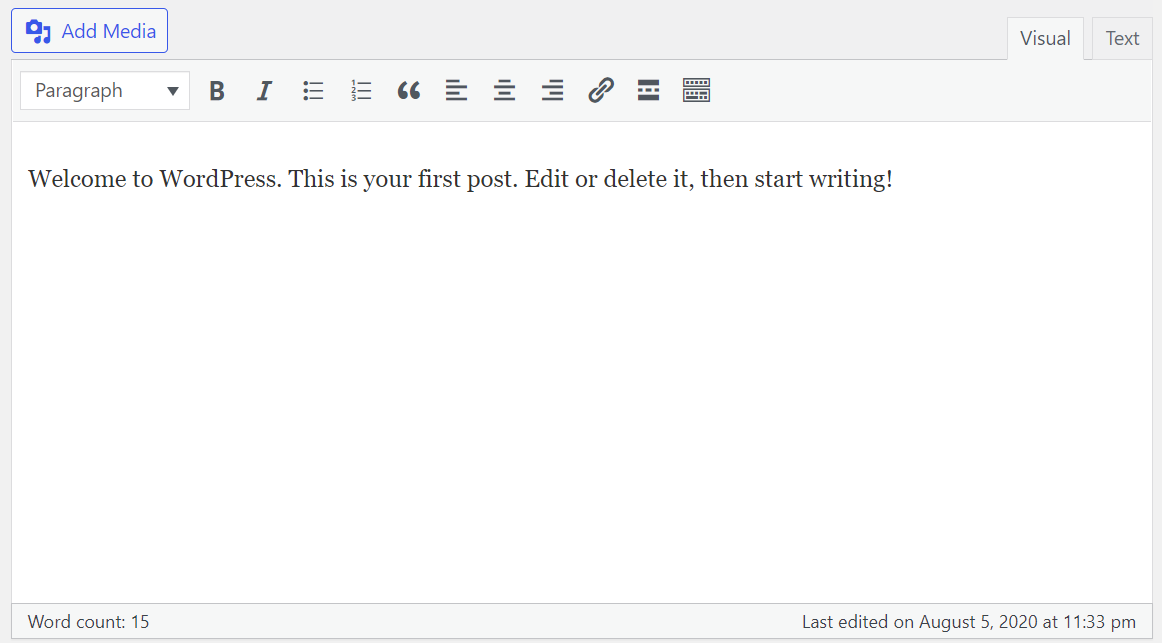Switch to the Visual editor tab
1162x643 pixels.
1045,39
